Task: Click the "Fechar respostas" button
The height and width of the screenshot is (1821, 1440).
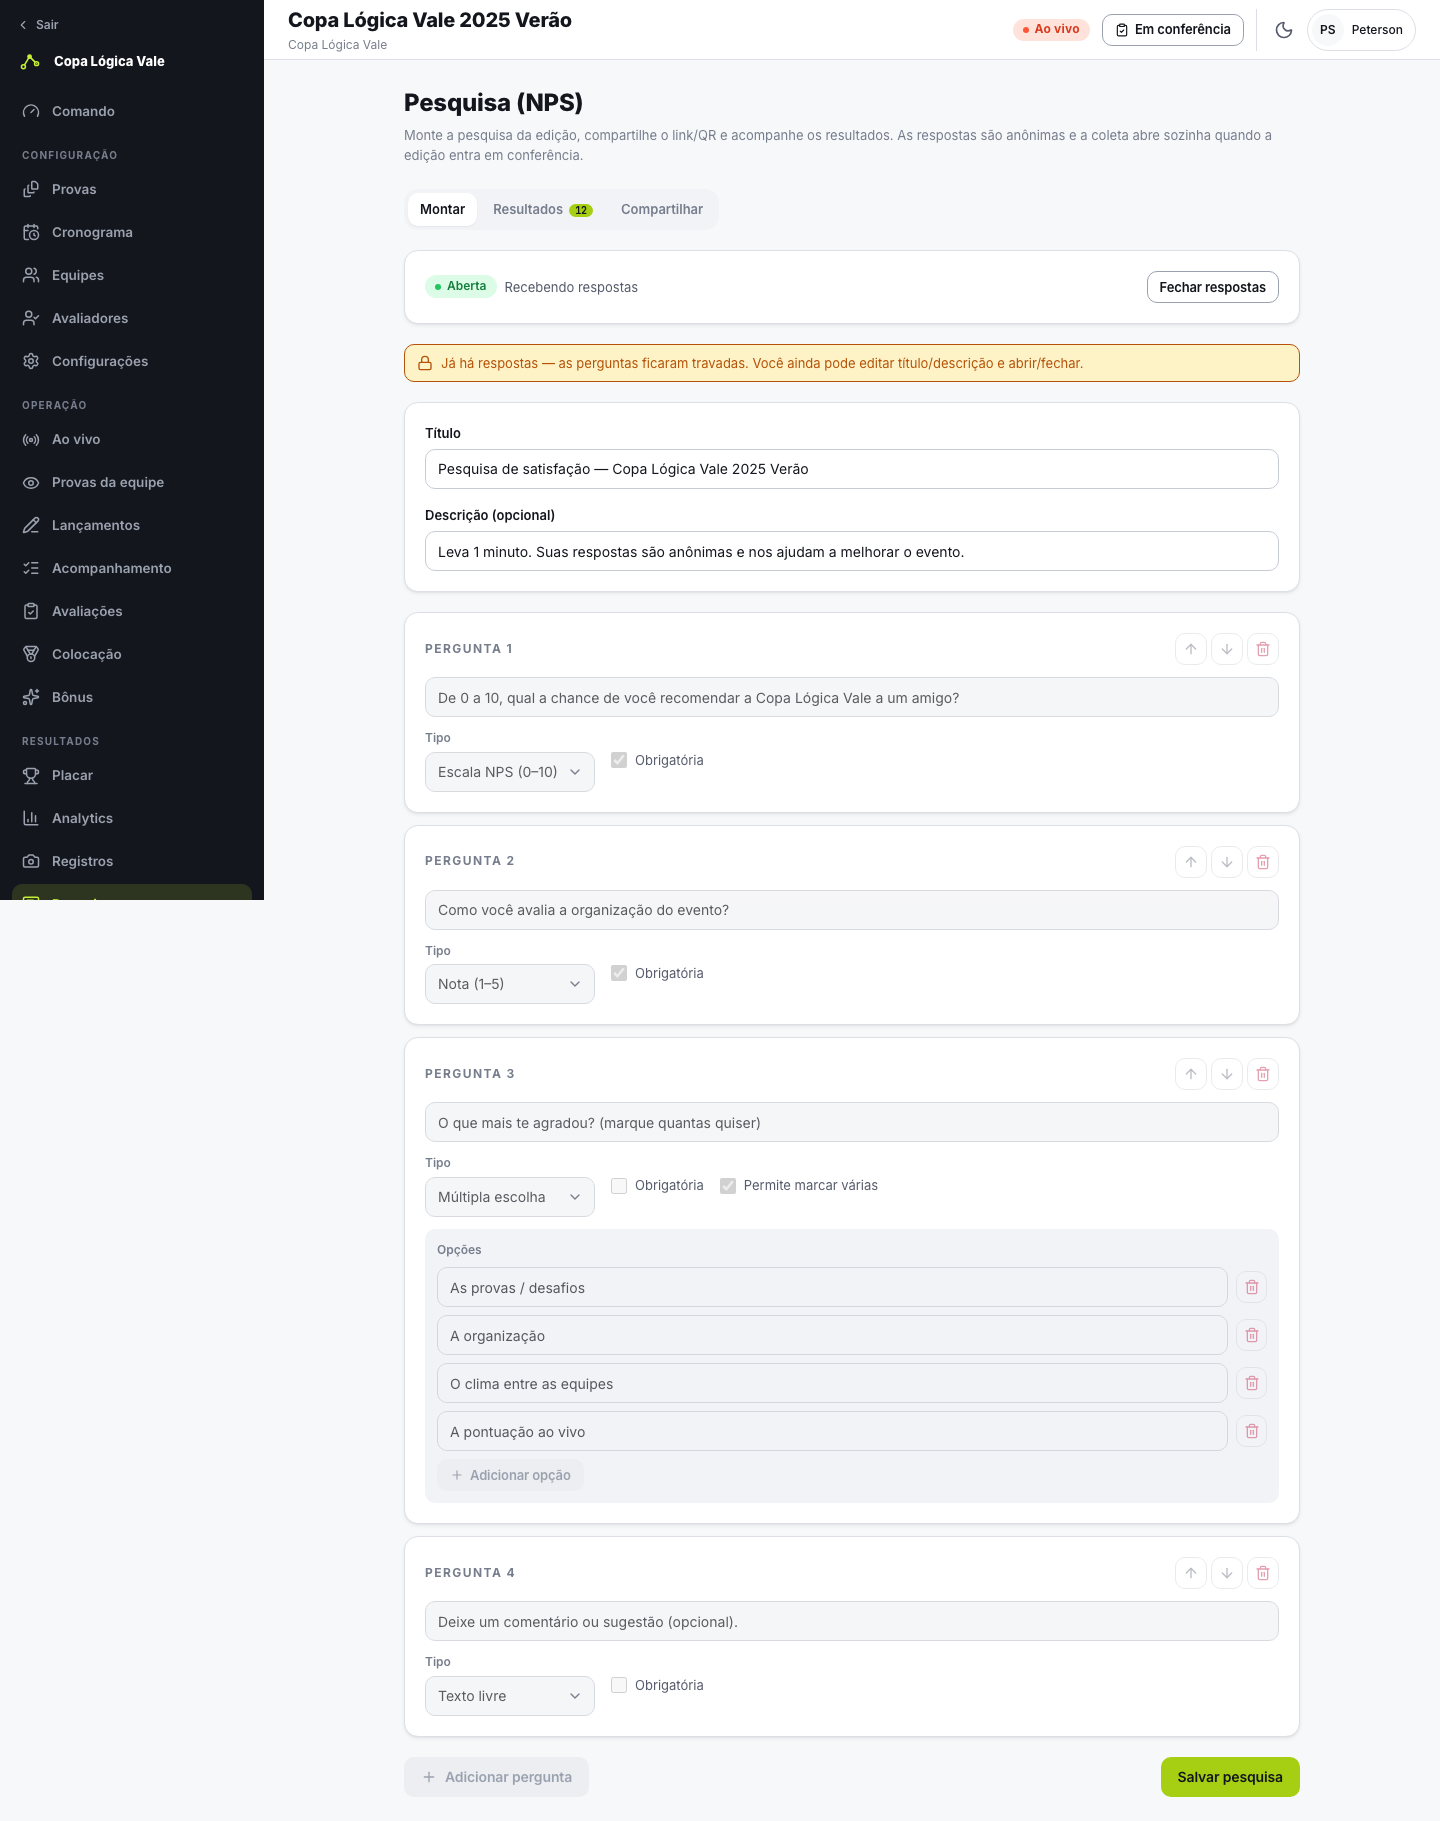Action: click(1212, 287)
